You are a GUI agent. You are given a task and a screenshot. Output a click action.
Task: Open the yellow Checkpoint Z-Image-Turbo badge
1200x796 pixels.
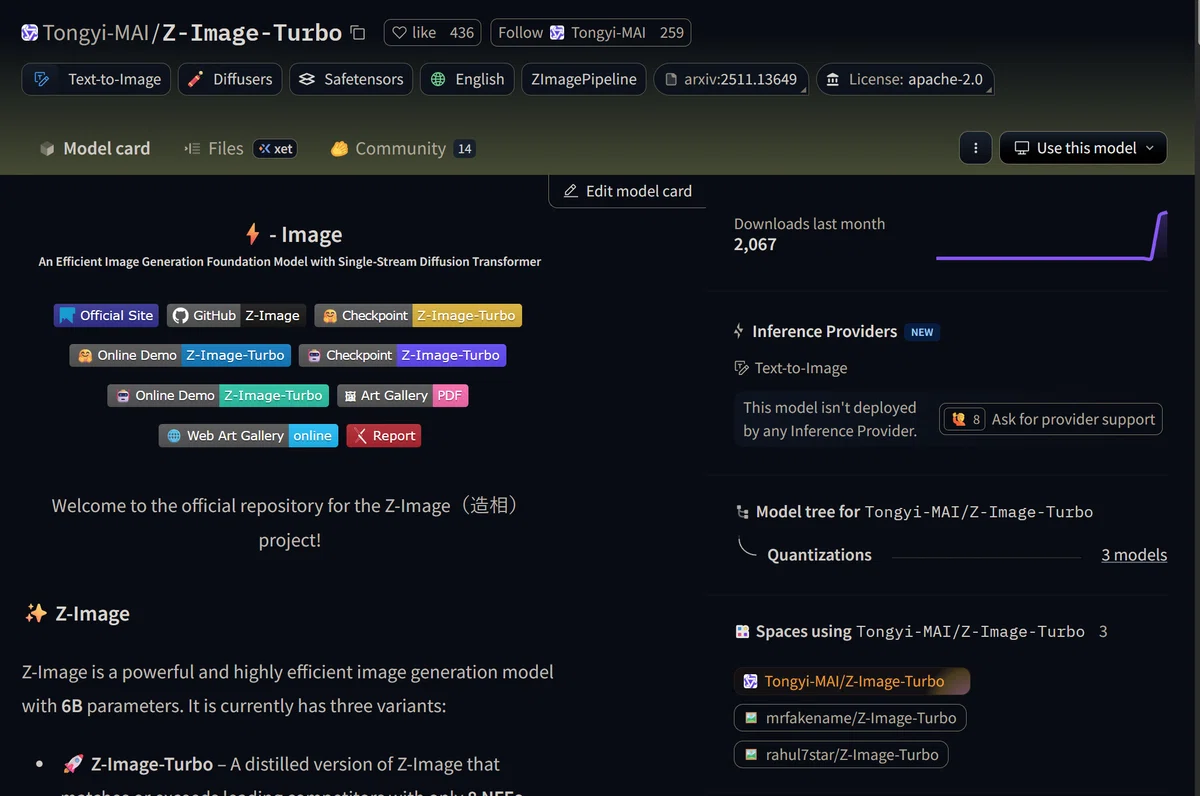tap(418, 315)
